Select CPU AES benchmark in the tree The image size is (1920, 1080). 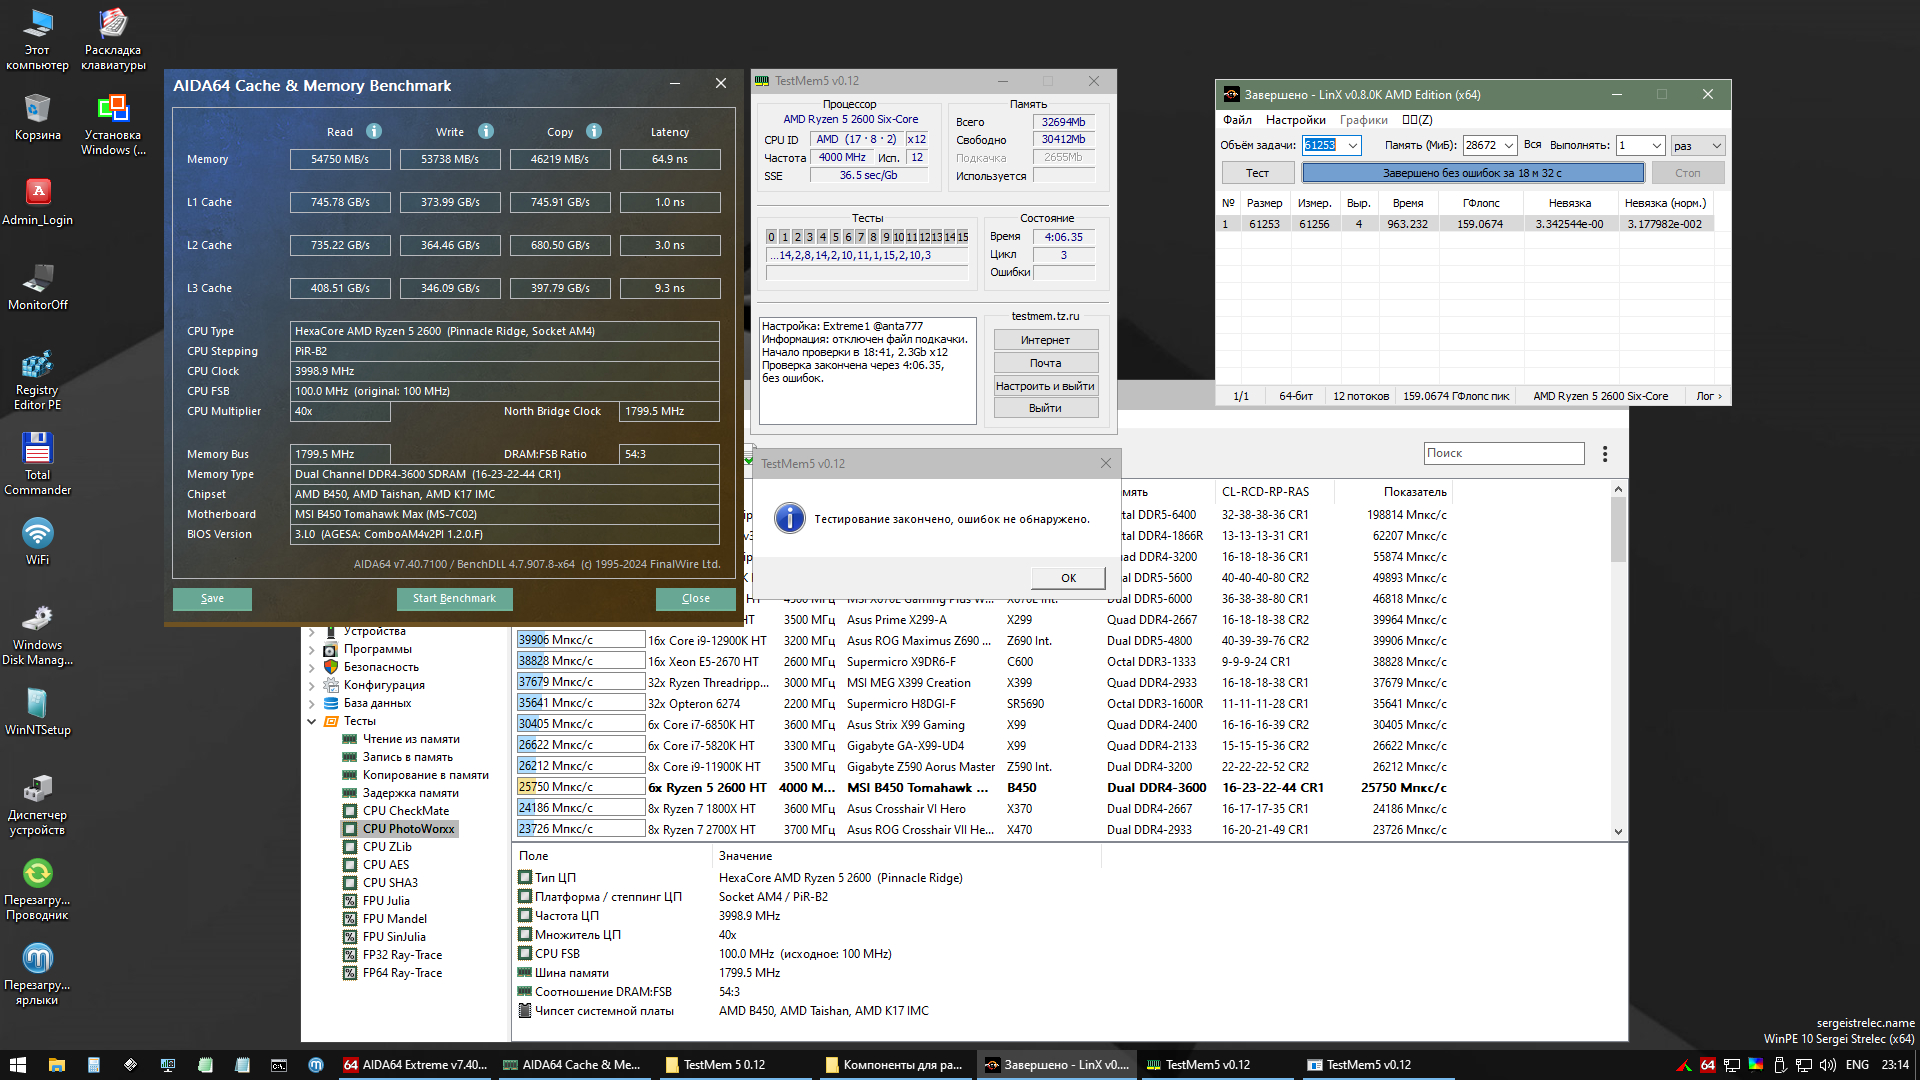pos(386,865)
